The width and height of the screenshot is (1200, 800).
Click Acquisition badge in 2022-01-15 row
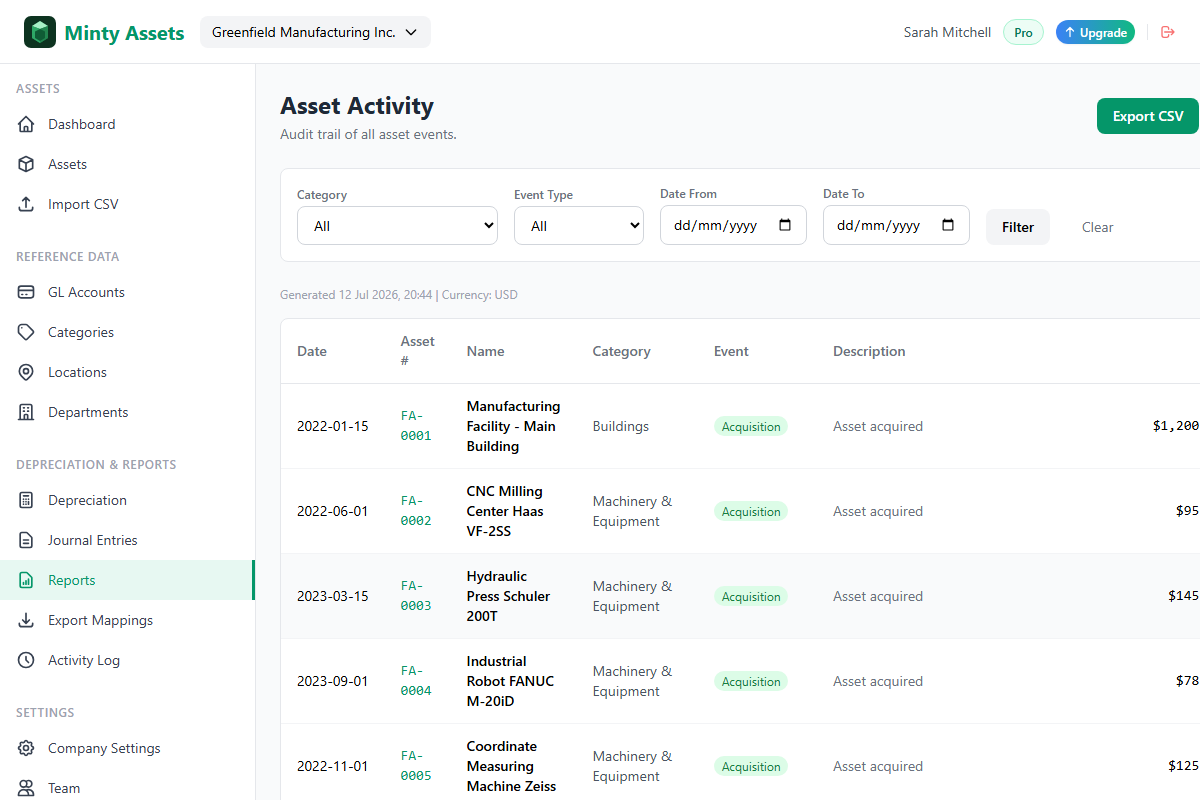(x=751, y=426)
